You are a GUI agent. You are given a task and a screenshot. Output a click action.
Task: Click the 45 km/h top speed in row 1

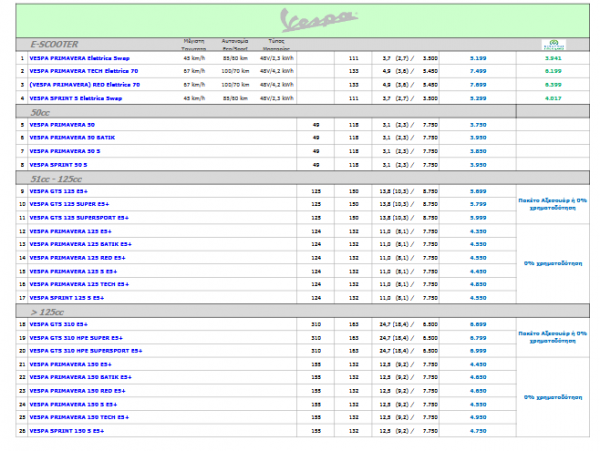[x=194, y=58]
